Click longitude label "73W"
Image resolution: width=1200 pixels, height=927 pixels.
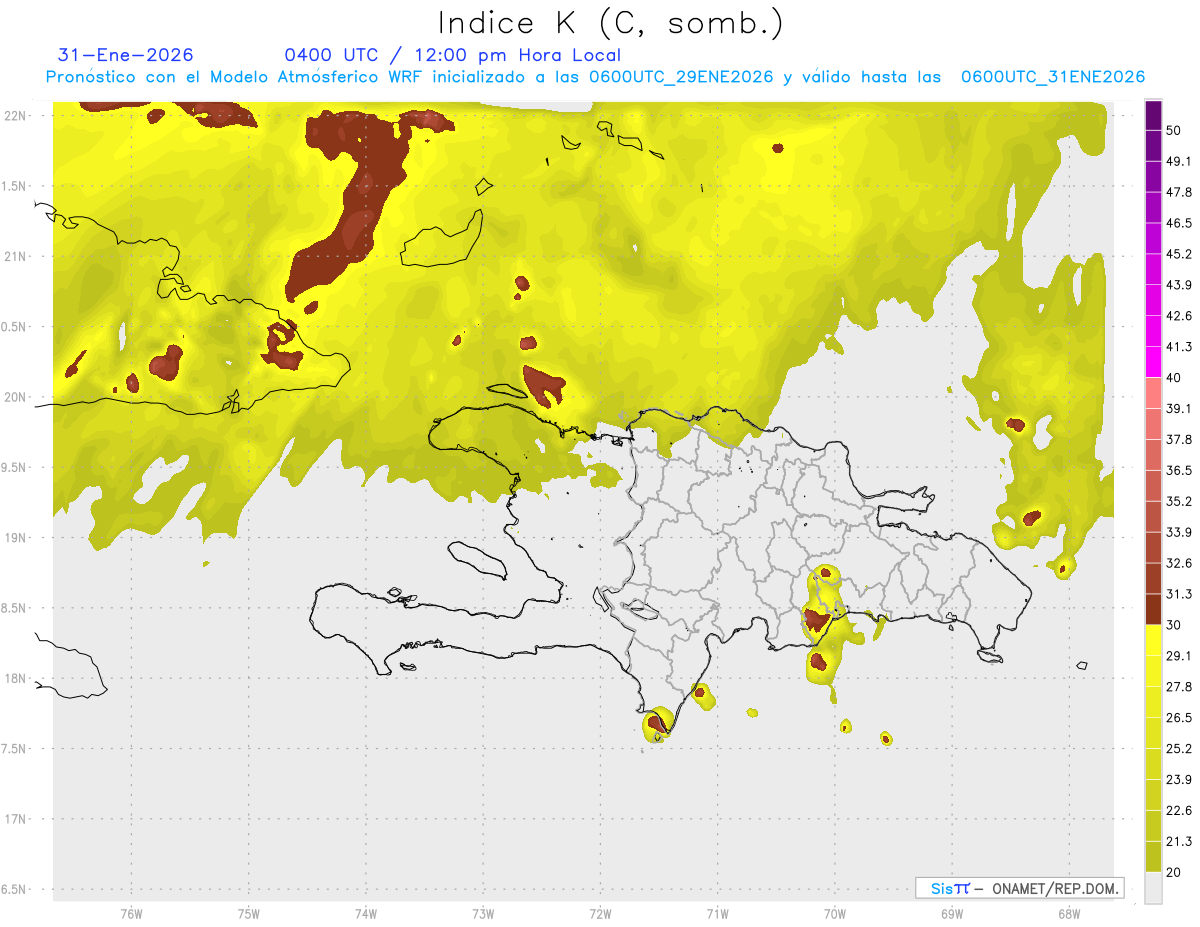click(x=483, y=913)
